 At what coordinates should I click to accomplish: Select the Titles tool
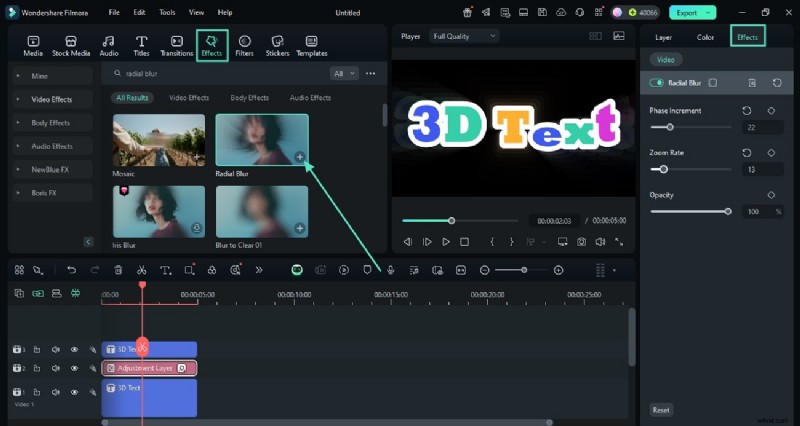point(141,45)
